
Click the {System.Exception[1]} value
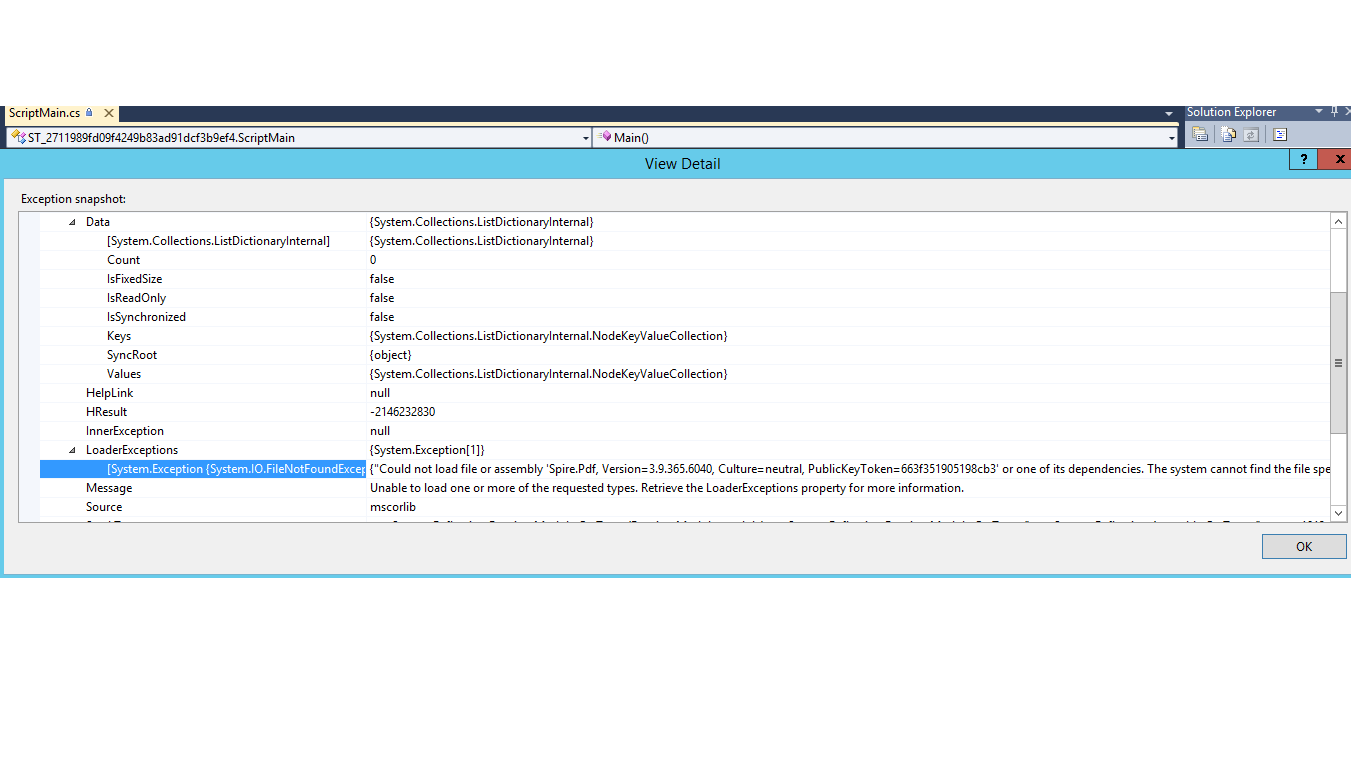426,450
